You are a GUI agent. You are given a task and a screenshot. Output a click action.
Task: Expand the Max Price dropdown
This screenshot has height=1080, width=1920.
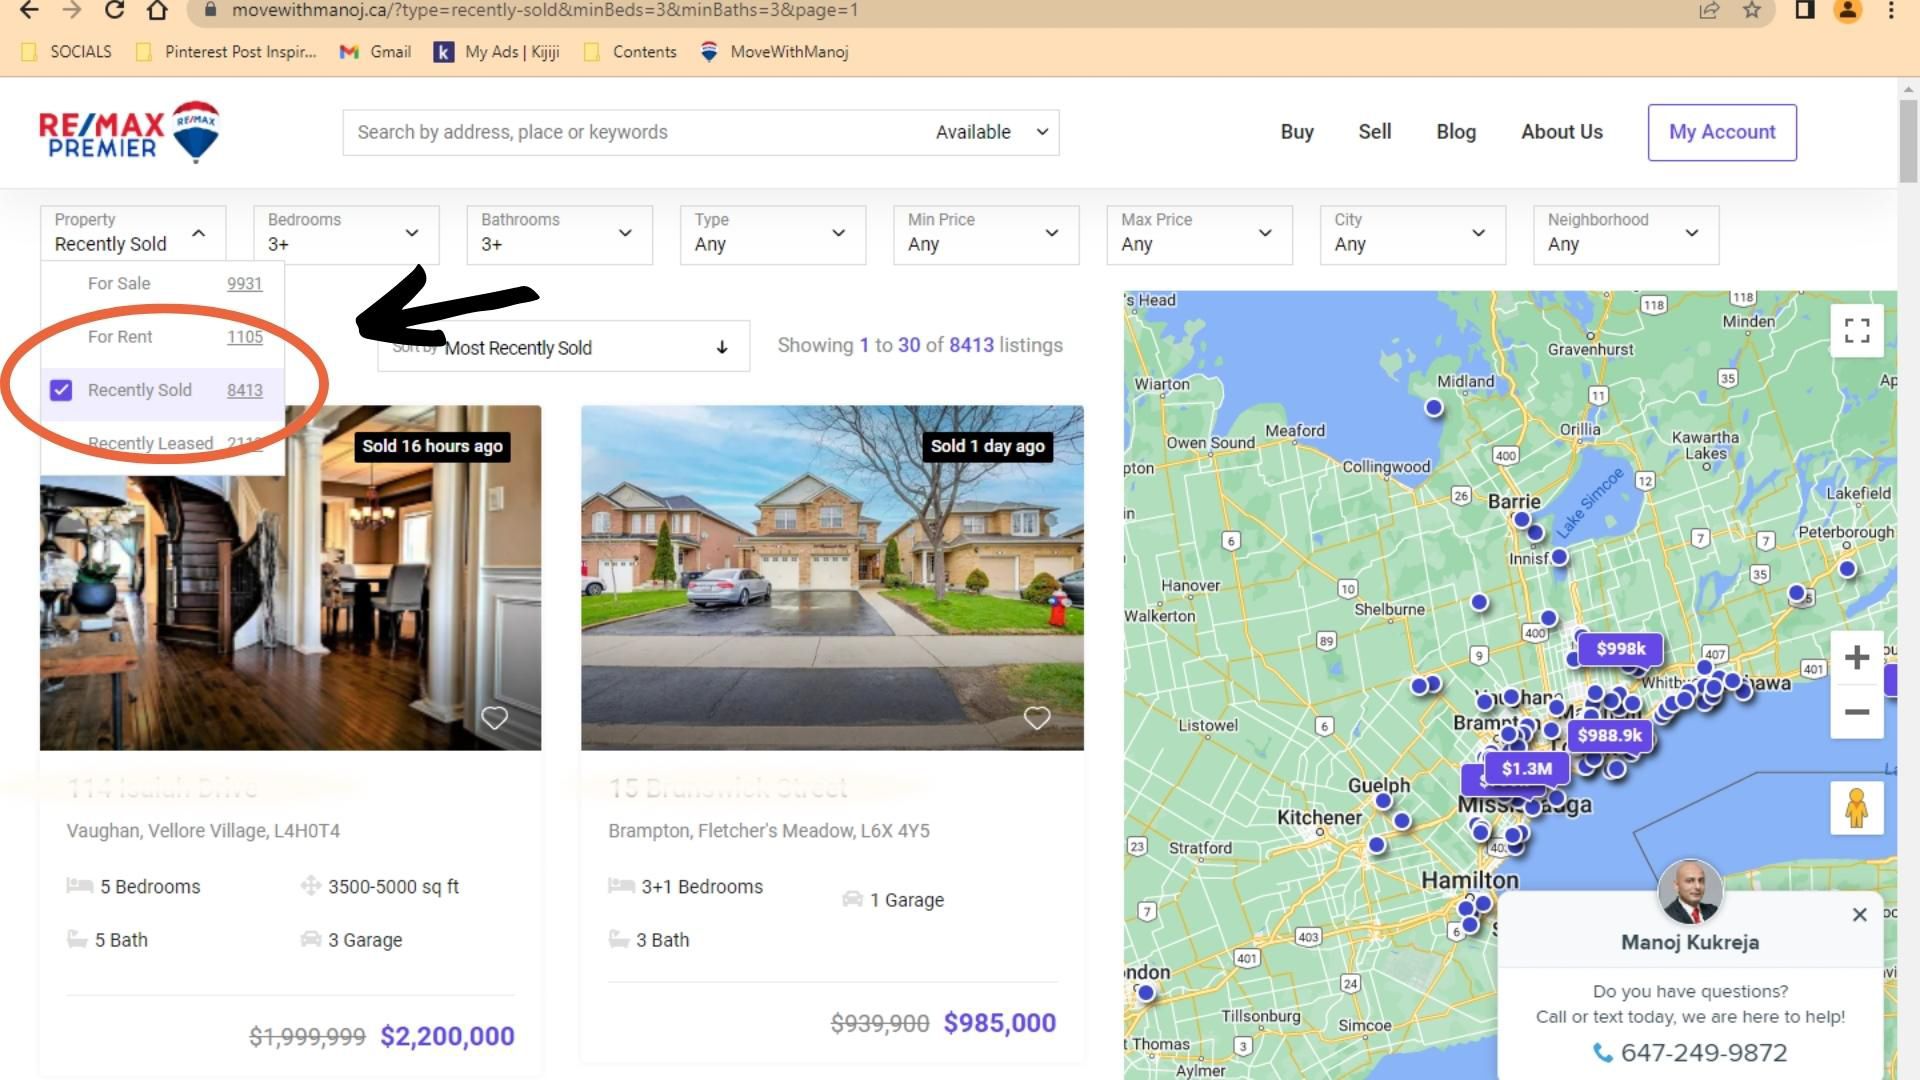[1199, 234]
